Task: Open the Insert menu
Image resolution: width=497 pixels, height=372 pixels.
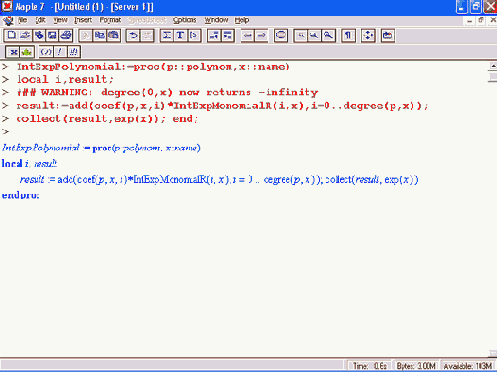Action: click(83, 20)
